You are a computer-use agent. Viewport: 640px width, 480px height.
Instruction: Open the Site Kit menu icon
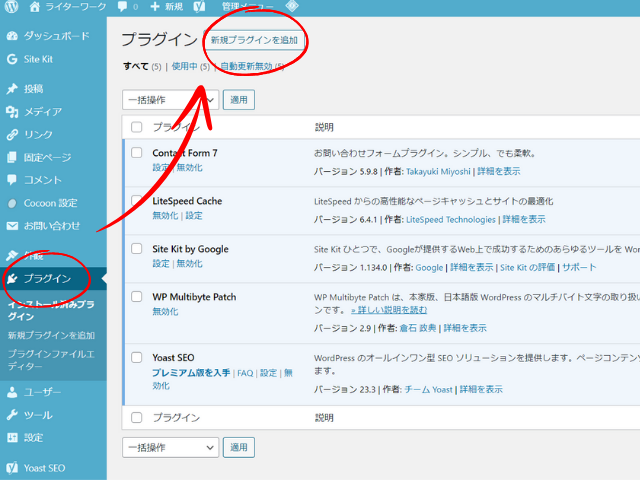click(11, 59)
